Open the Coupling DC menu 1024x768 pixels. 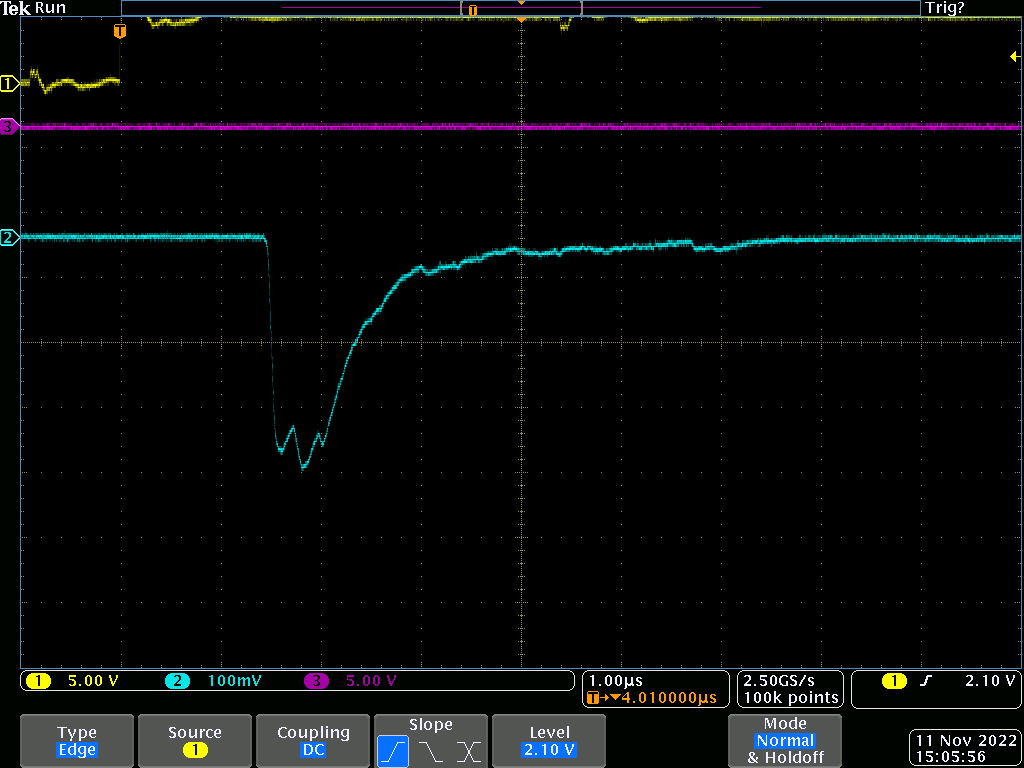pyautogui.click(x=313, y=741)
